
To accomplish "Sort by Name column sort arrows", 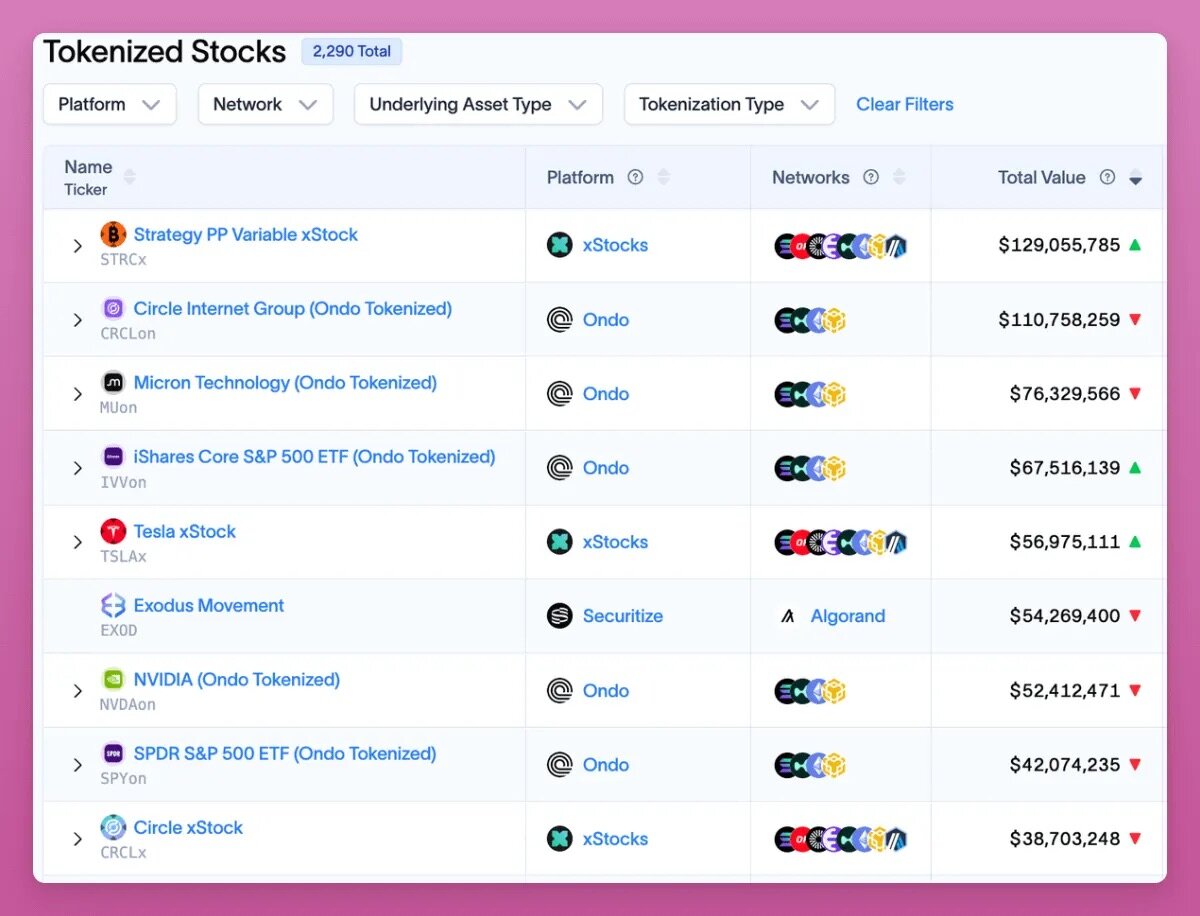I will click(129, 177).
